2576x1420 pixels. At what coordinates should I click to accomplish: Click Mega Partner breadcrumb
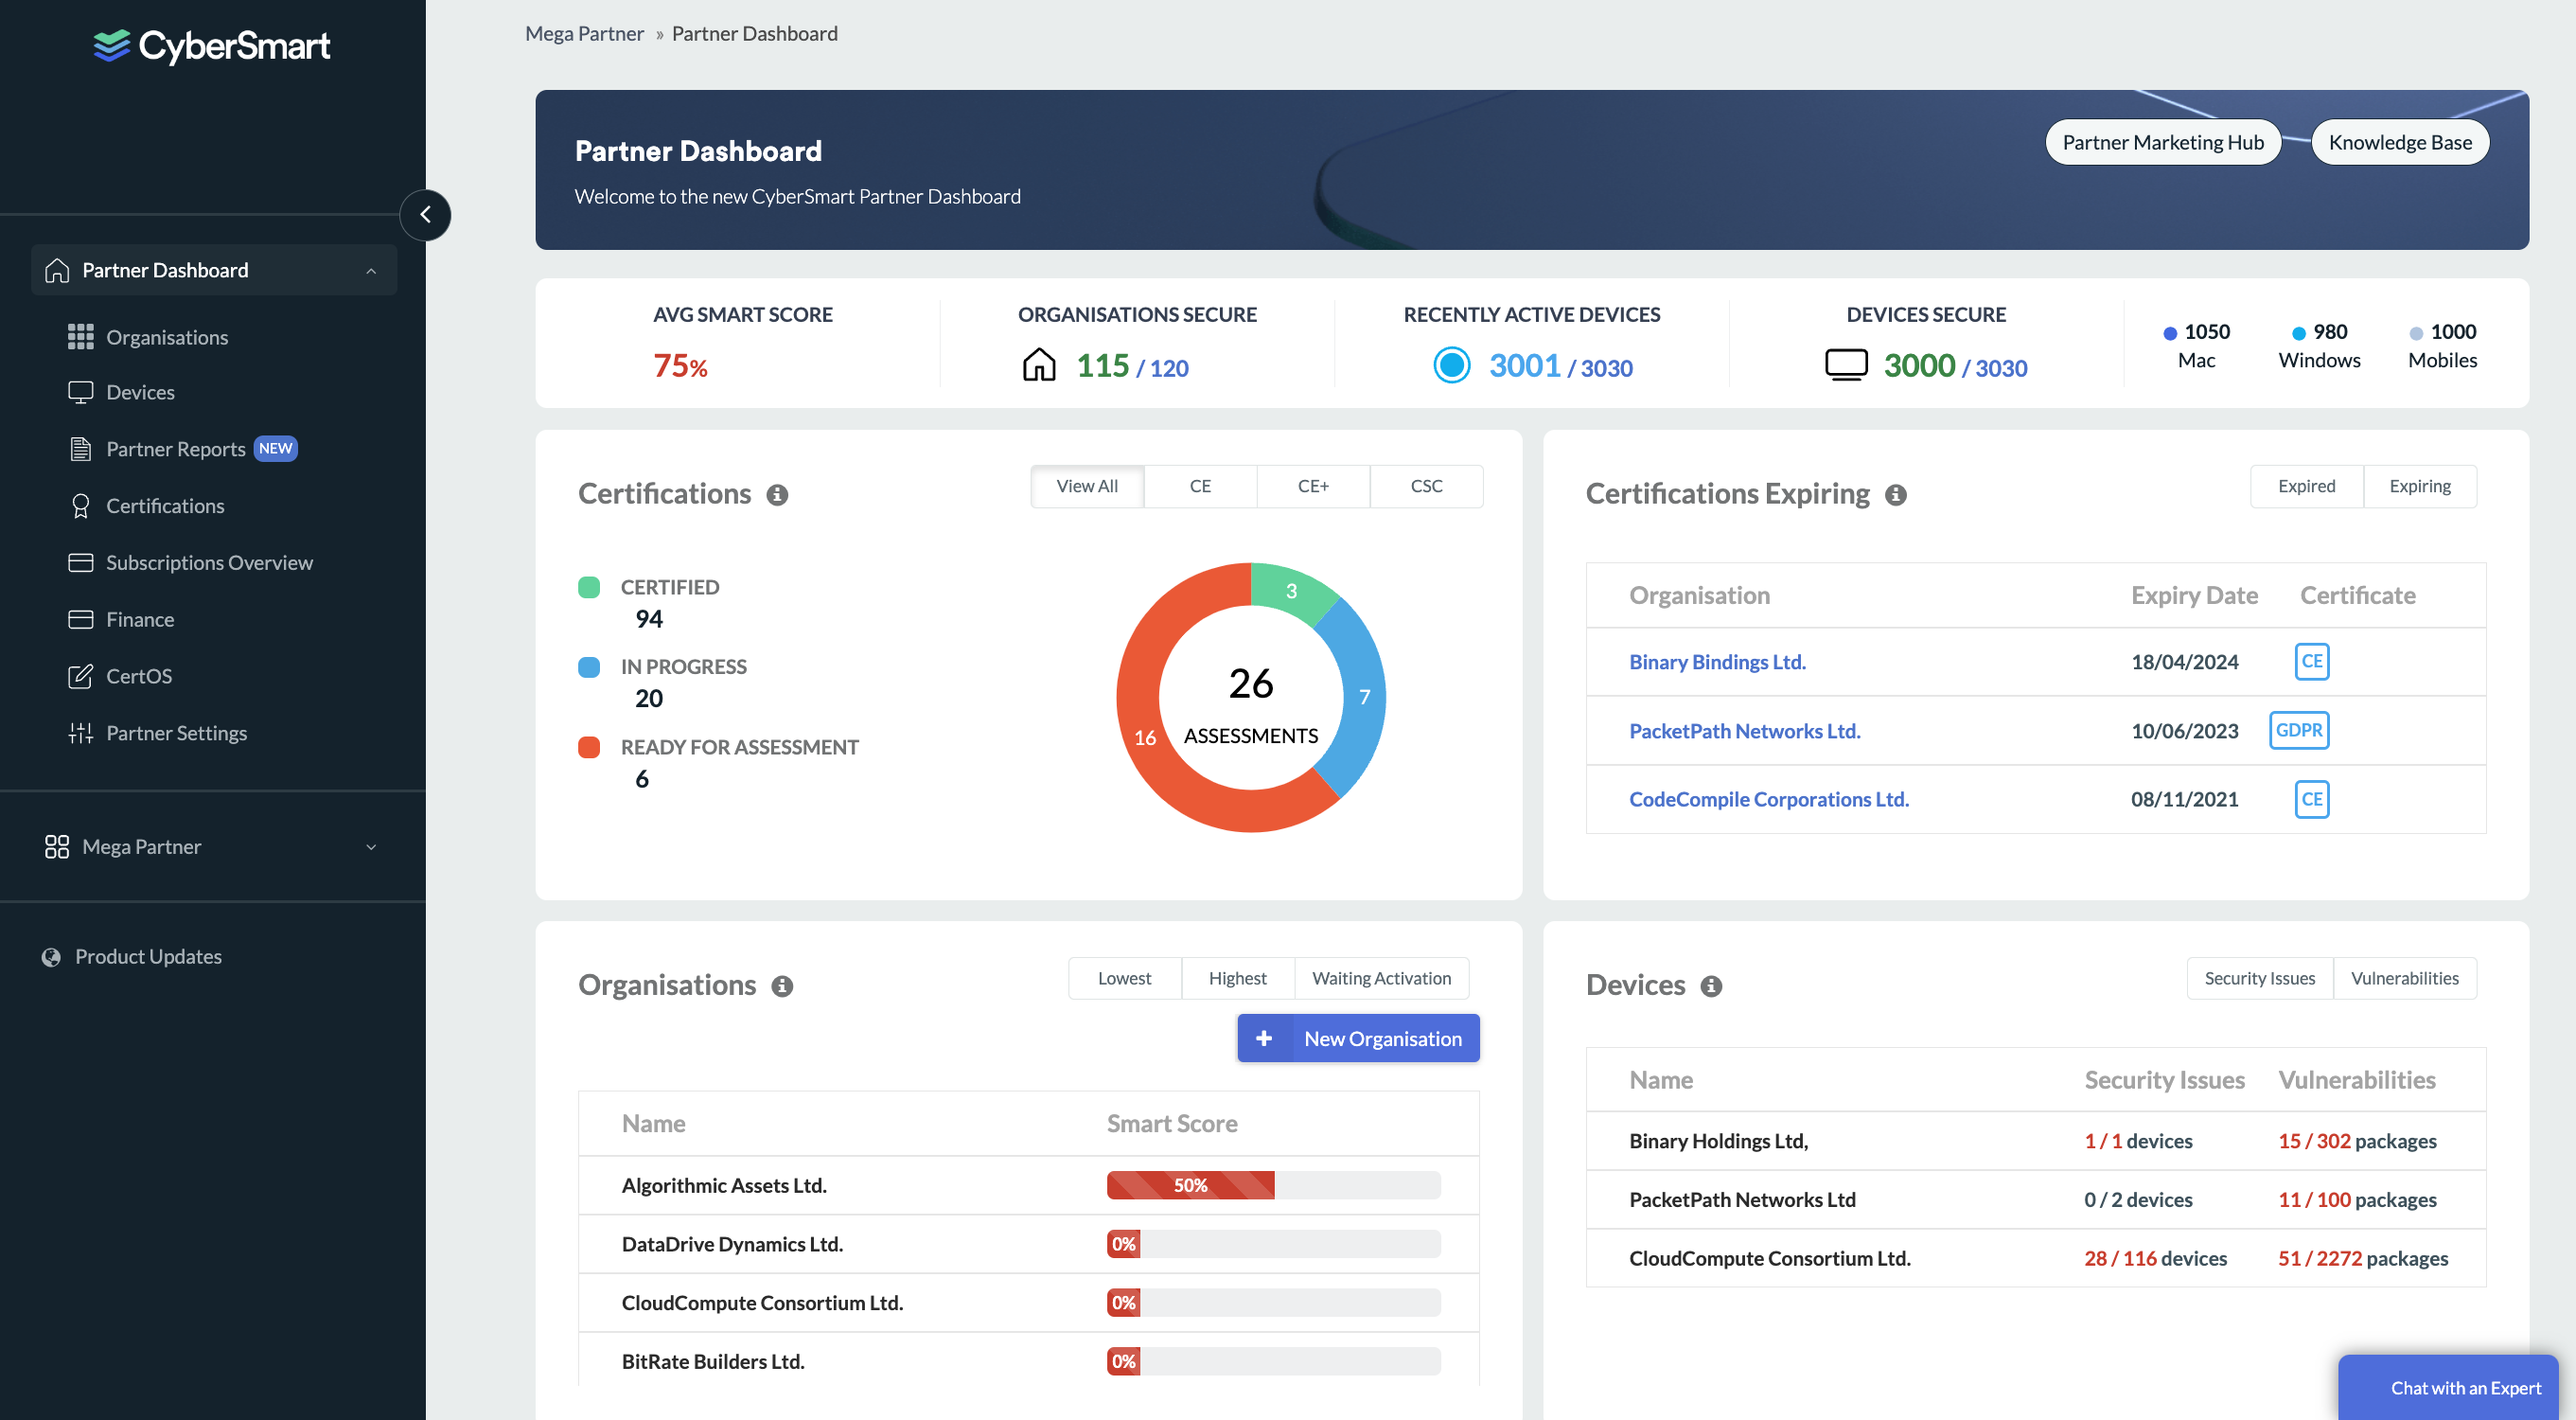(584, 33)
